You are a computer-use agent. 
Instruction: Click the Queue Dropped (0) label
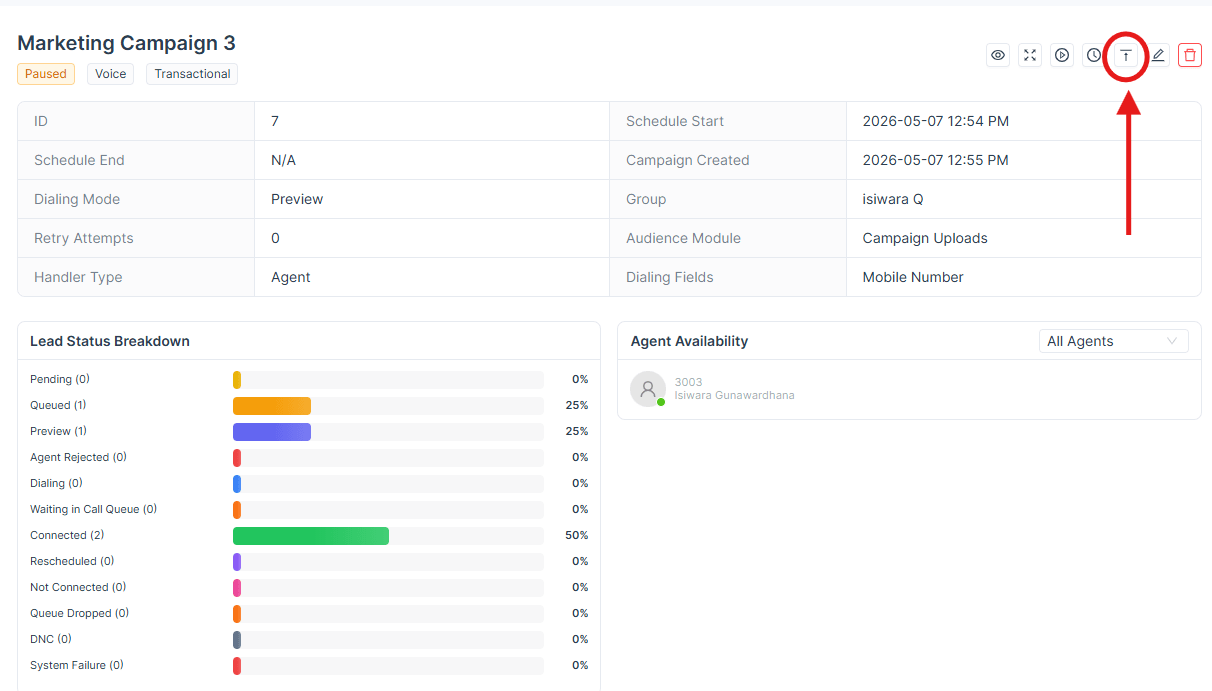point(79,613)
